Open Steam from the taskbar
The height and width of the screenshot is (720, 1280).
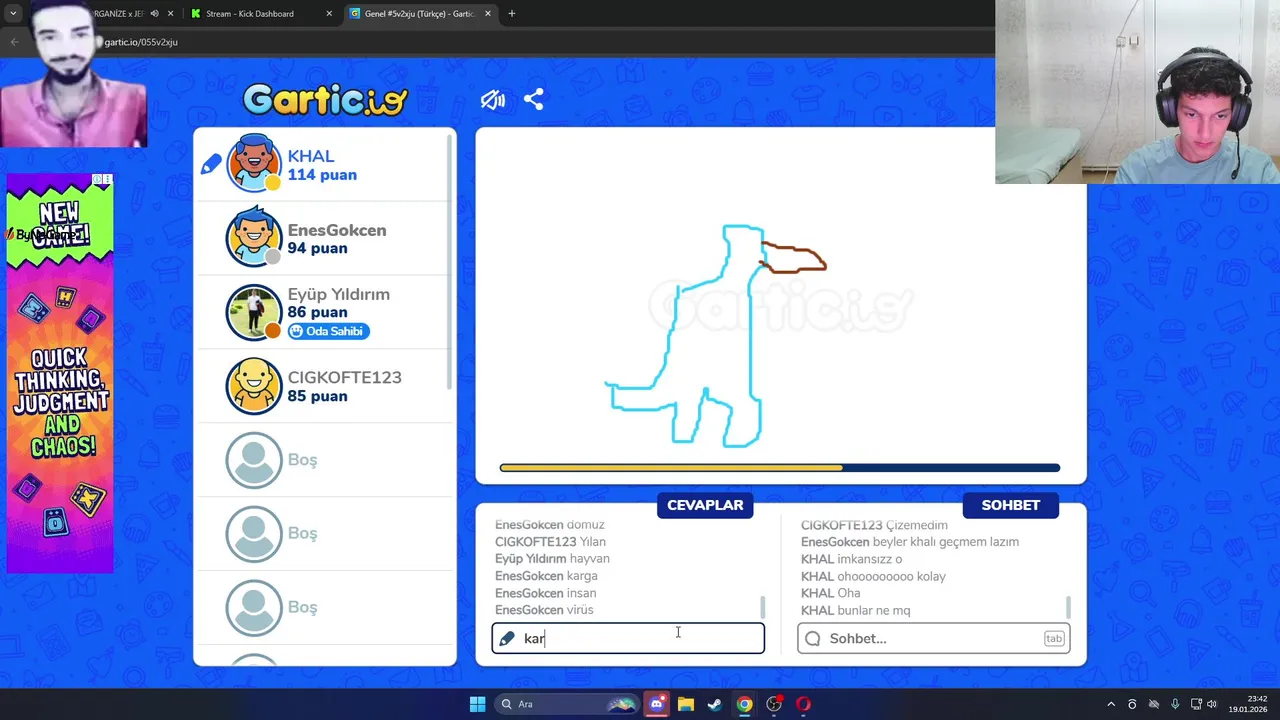pyautogui.click(x=715, y=704)
